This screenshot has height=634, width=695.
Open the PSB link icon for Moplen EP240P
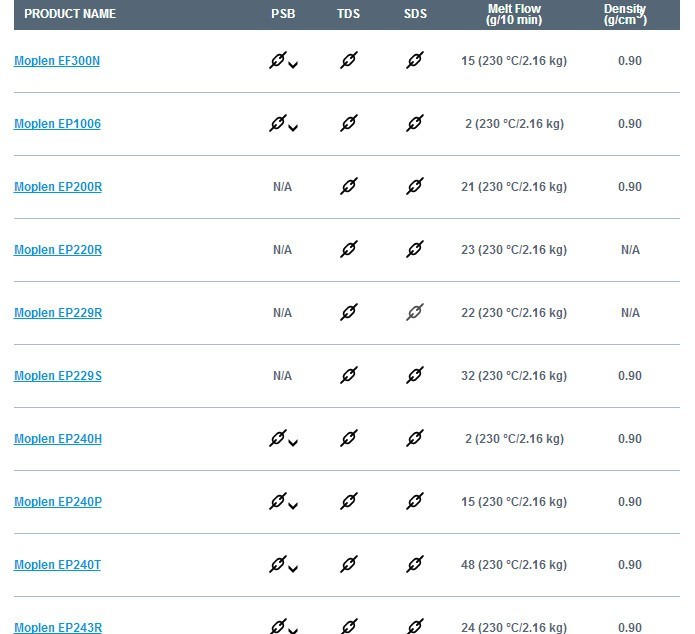[x=278, y=501]
